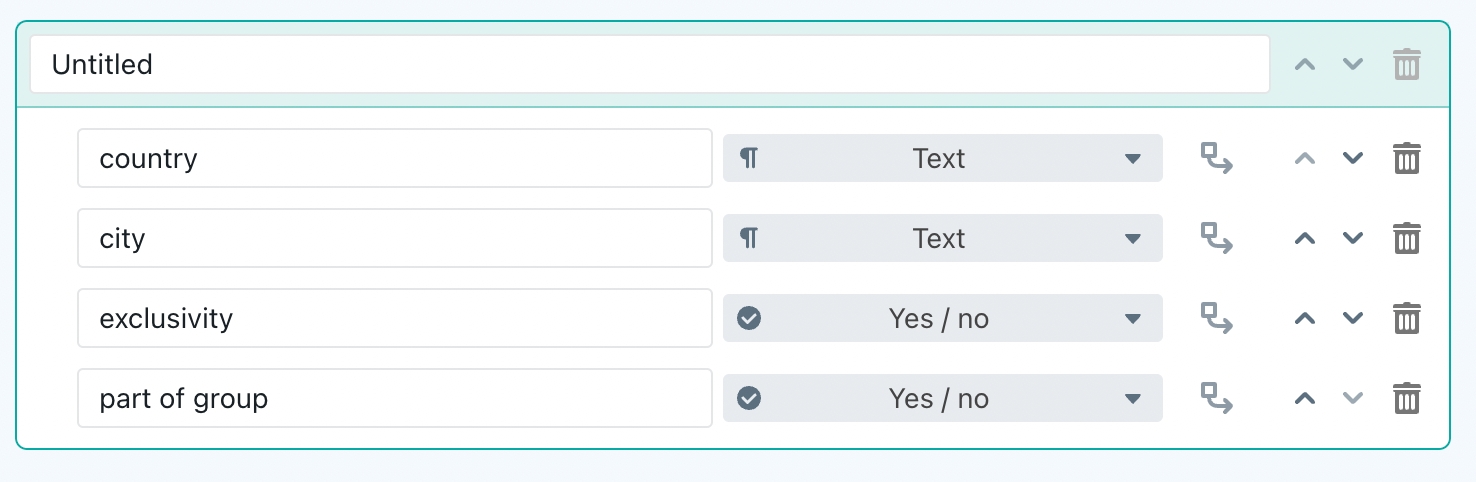Open the Text type dropdown for city
This screenshot has width=1476, height=482.
click(x=943, y=238)
